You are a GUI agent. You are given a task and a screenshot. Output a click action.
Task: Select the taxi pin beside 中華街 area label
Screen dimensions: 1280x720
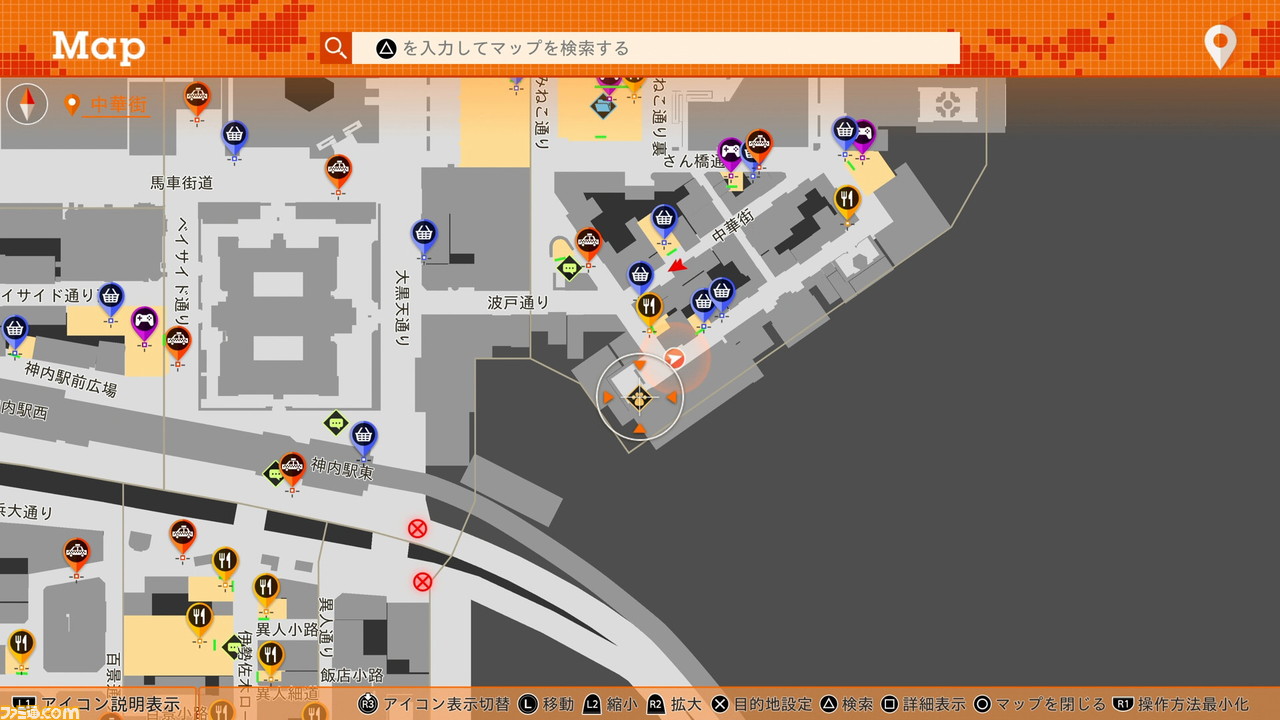[197, 99]
